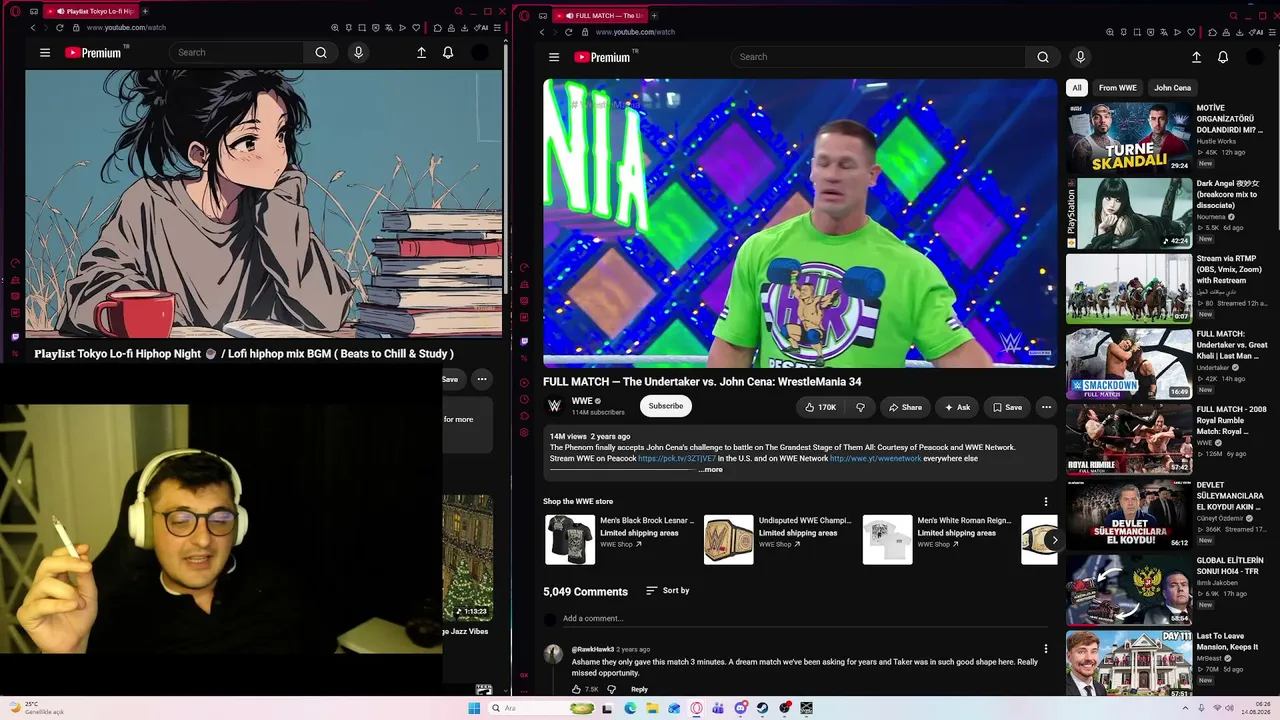Open File Explorer from the taskbar
Image resolution: width=1280 pixels, height=720 pixels.
coord(652,709)
